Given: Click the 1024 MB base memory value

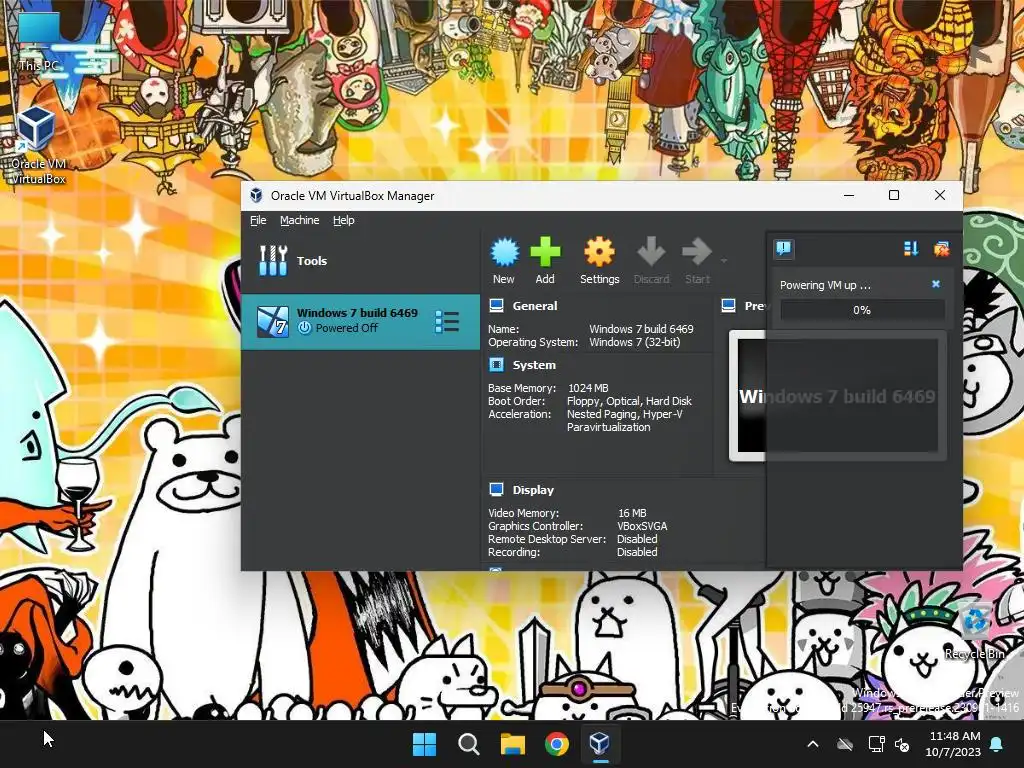Looking at the screenshot, I should 588,388.
